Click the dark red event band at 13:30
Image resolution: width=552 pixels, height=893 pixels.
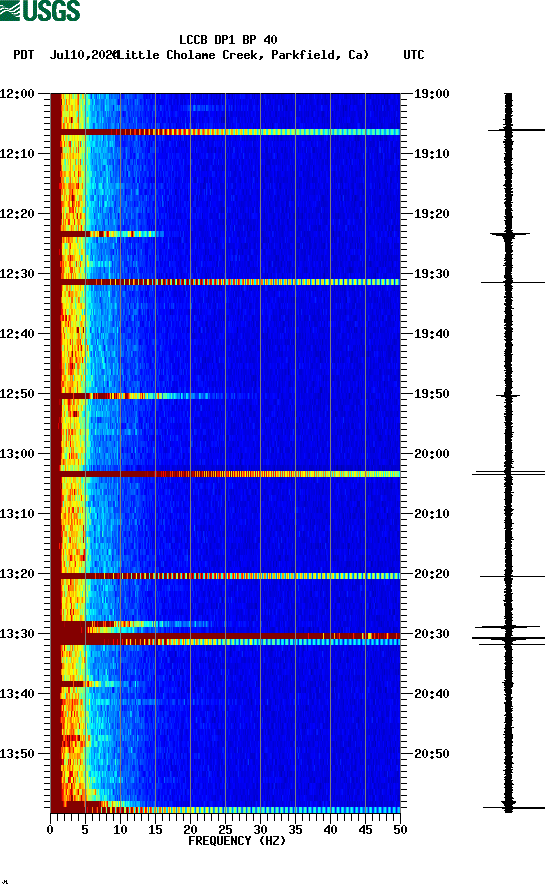click(x=226, y=636)
